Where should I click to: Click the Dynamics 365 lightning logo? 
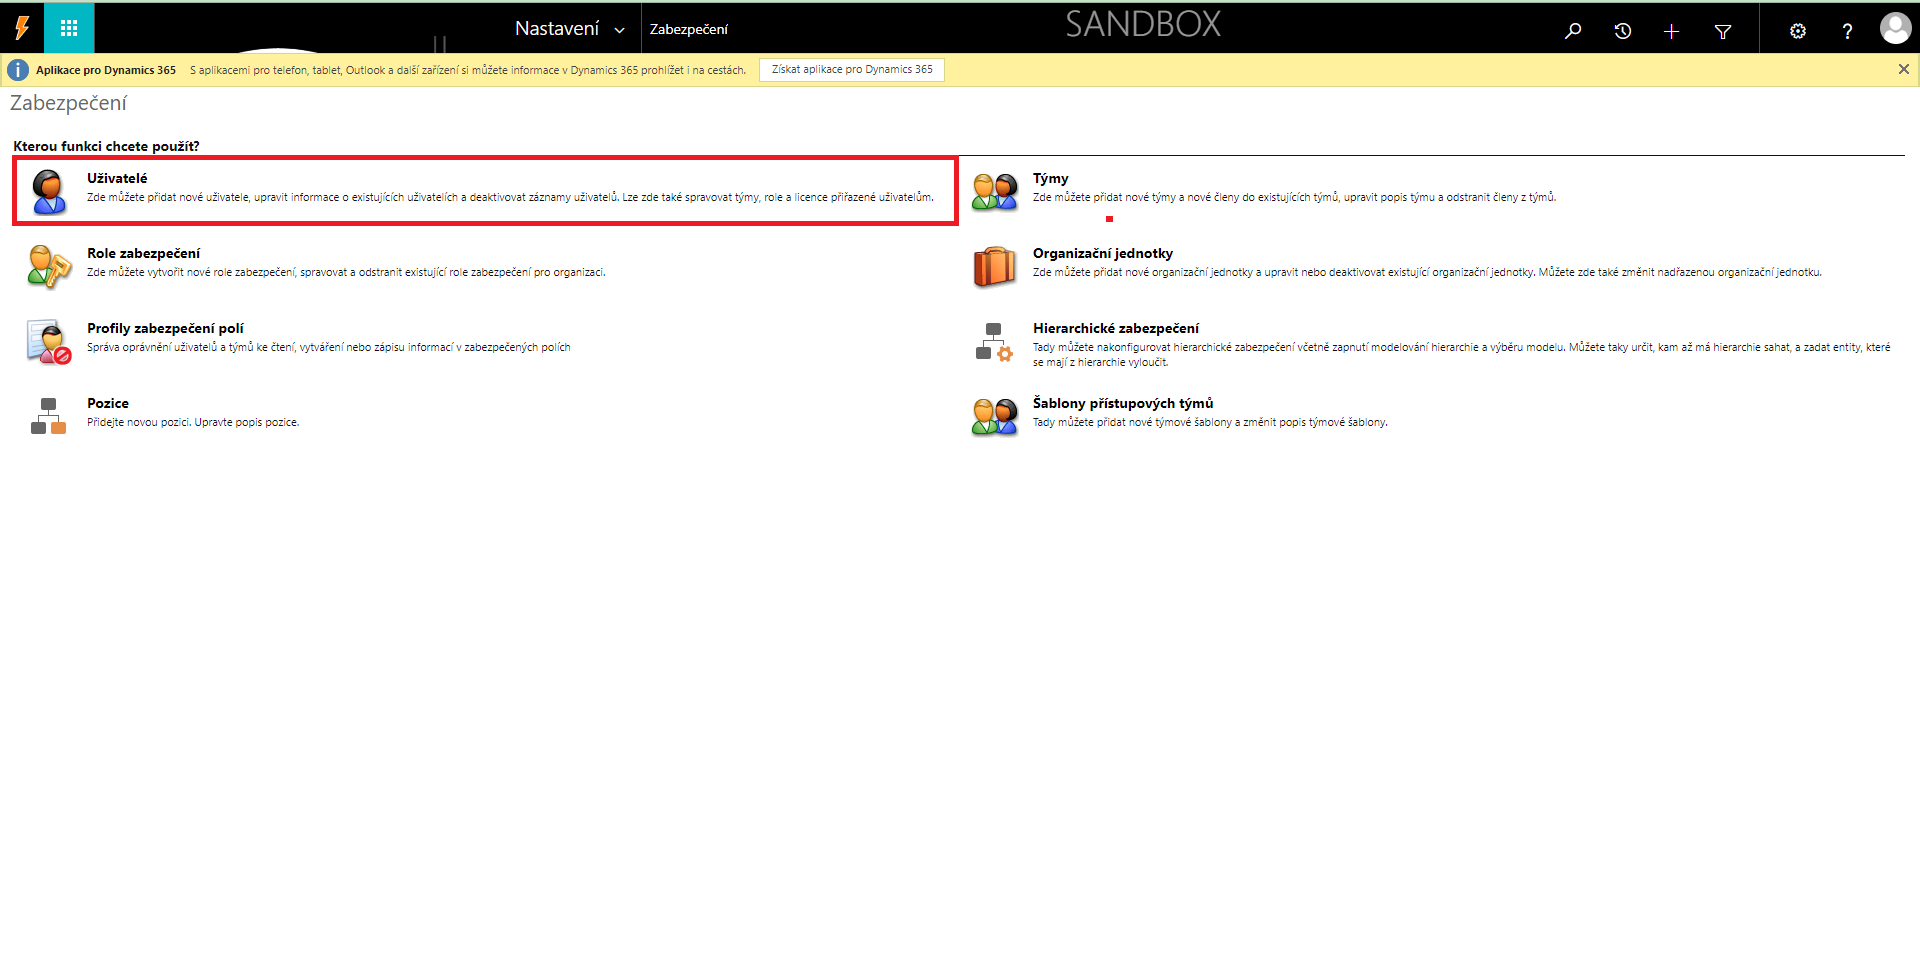[x=22, y=29]
